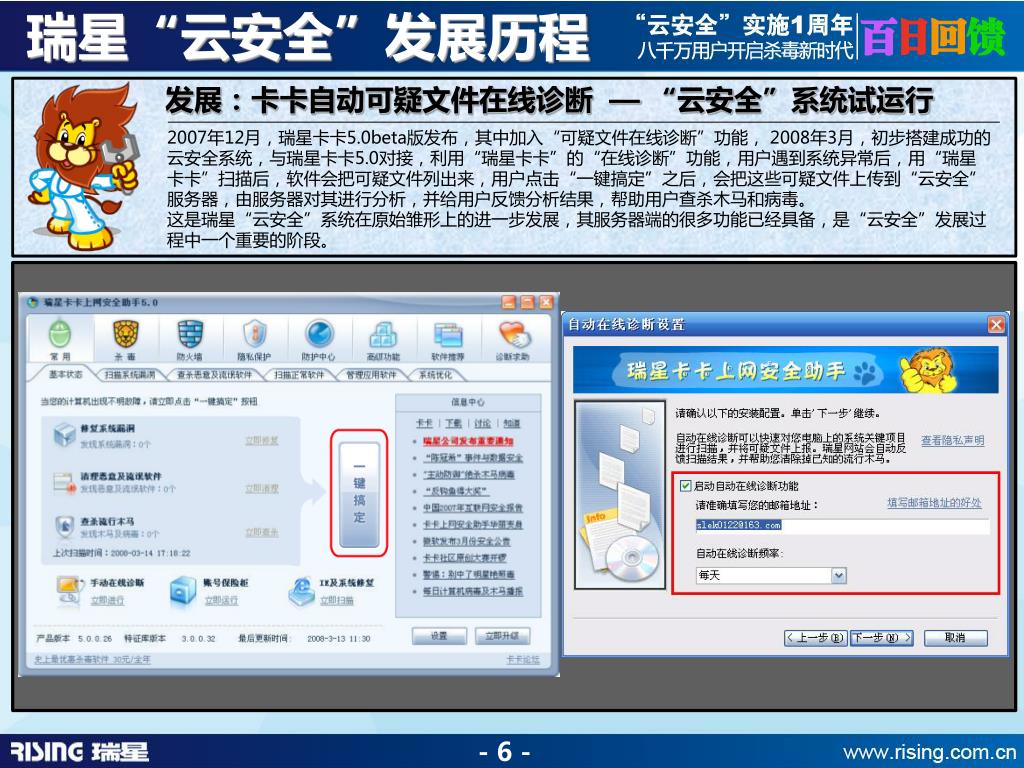The width and height of the screenshot is (1024, 768).
Task: Click 立即扫描 under IE及系统修复
Action: click(x=337, y=600)
